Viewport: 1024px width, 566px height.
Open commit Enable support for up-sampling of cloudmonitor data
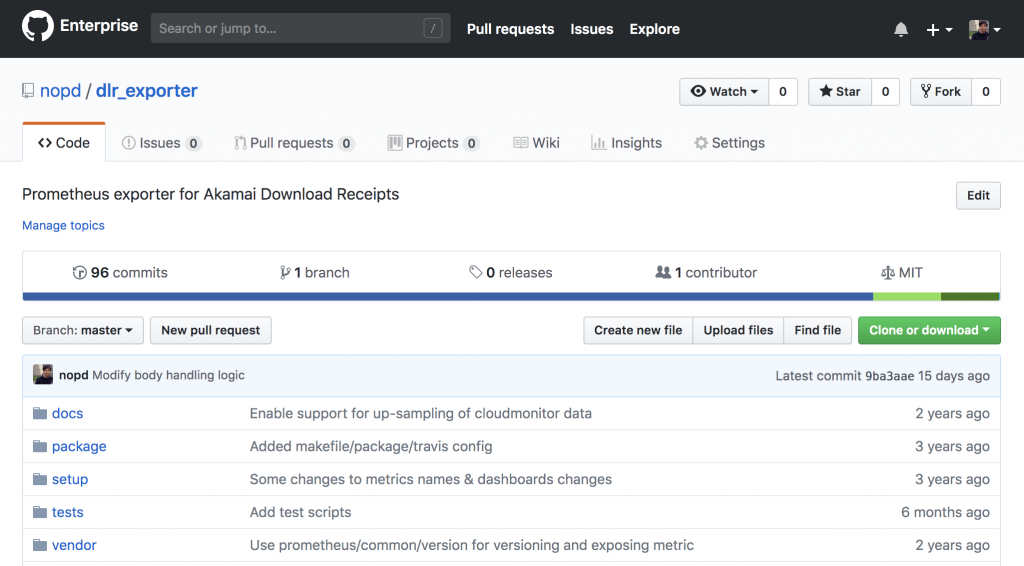(421, 413)
